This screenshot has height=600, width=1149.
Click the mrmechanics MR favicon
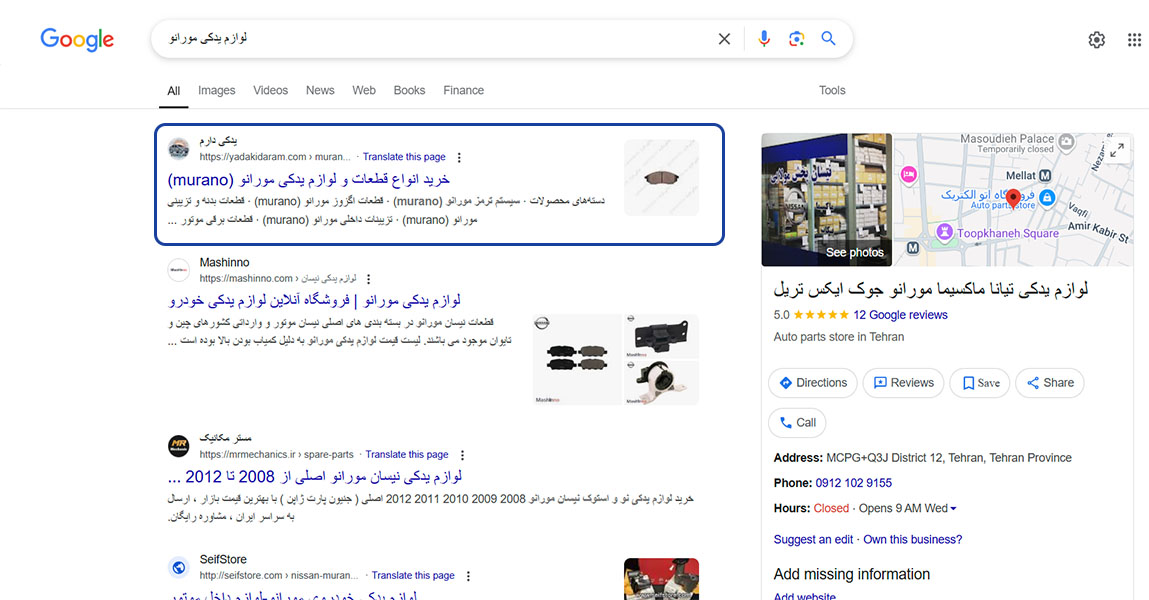click(x=178, y=445)
